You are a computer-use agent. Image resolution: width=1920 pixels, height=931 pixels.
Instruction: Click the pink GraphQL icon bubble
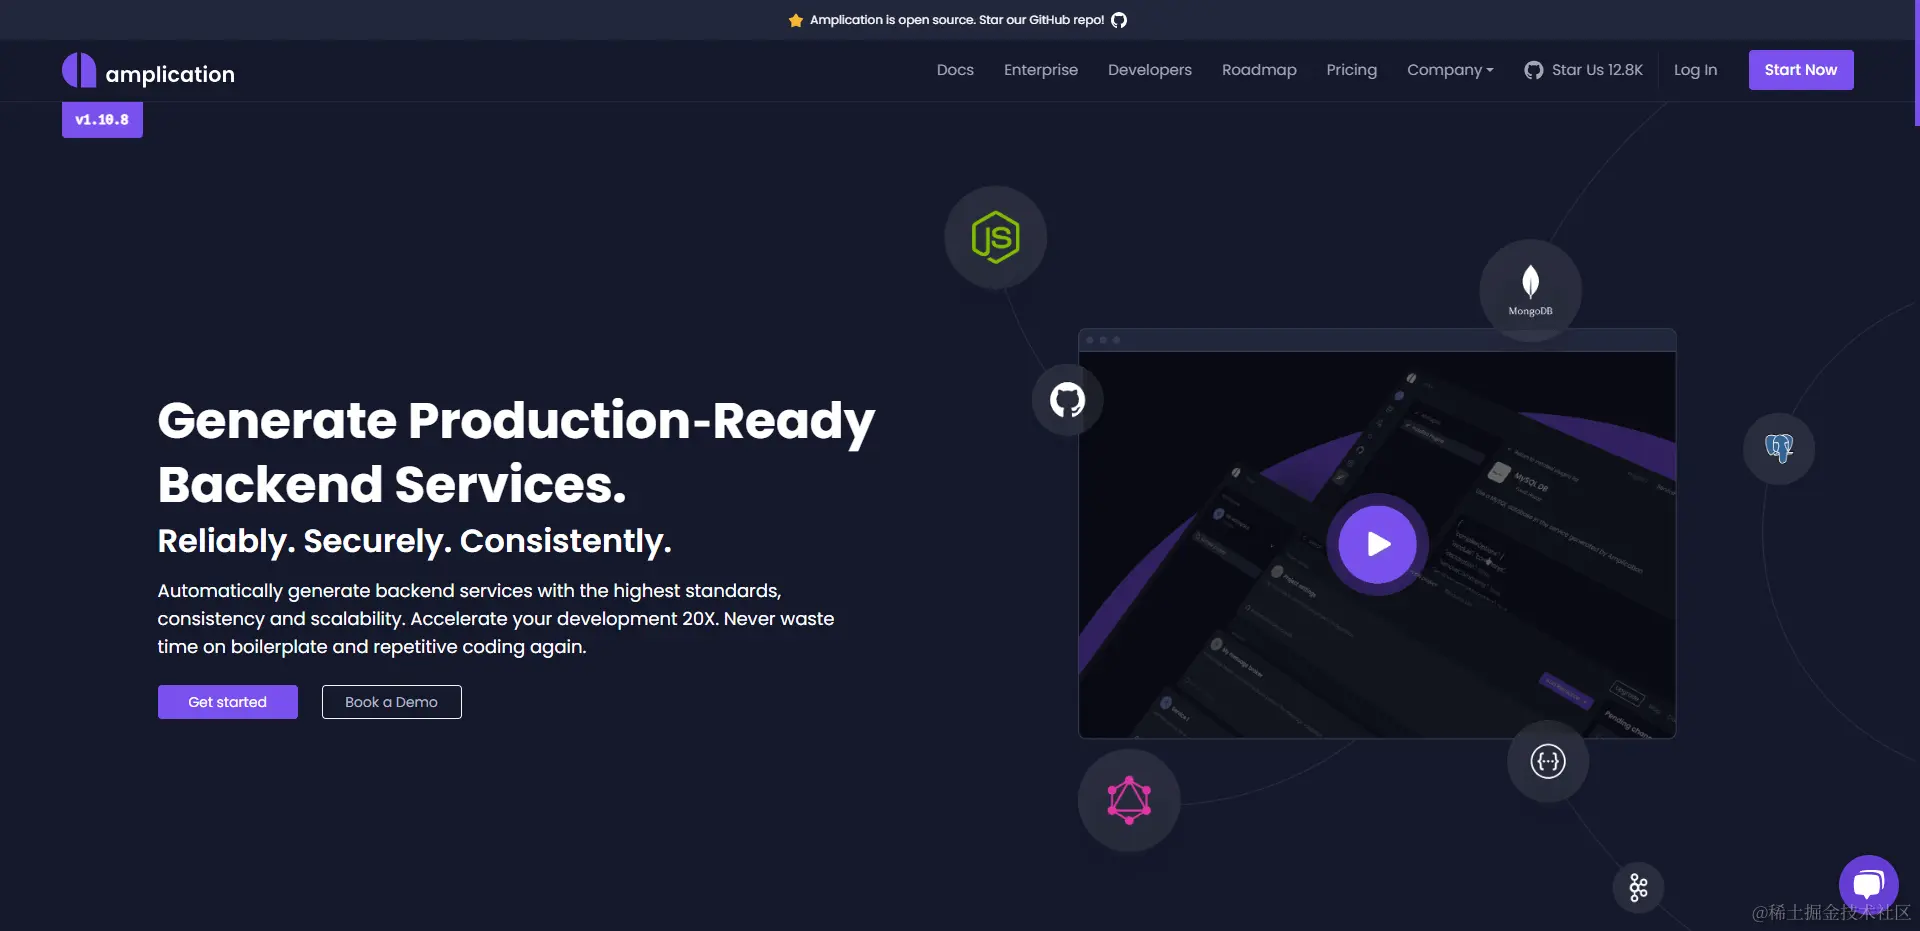(x=1129, y=800)
